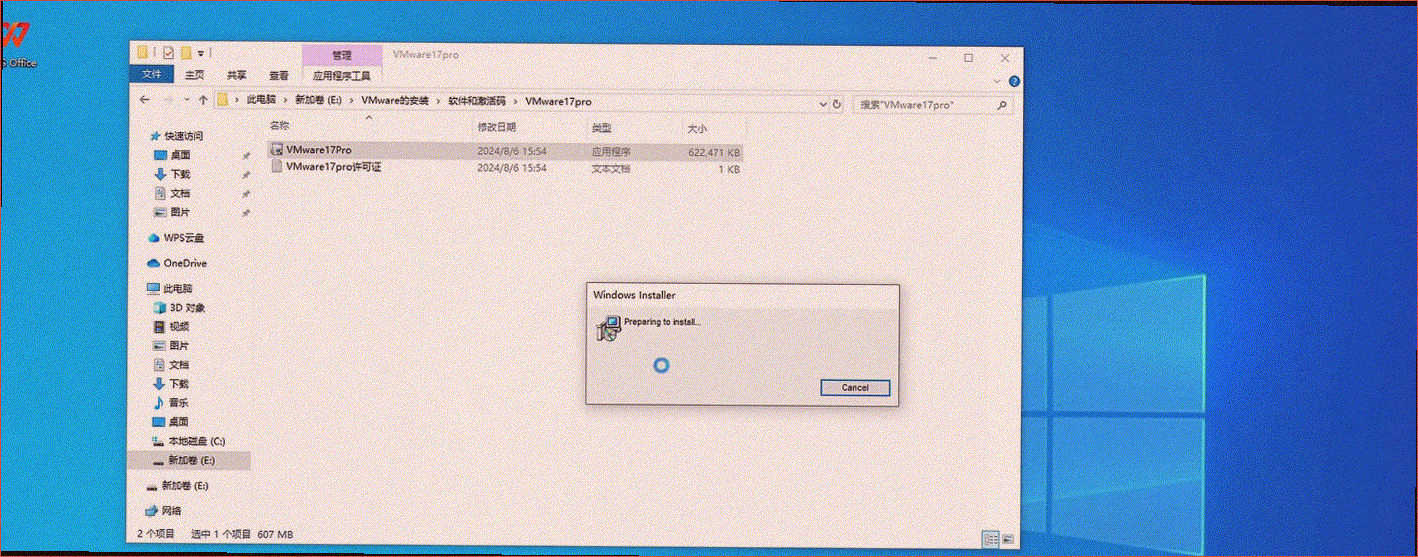The width and height of the screenshot is (1418, 557).
Task: Select 此电脑 in navigation pane
Action: (177, 289)
